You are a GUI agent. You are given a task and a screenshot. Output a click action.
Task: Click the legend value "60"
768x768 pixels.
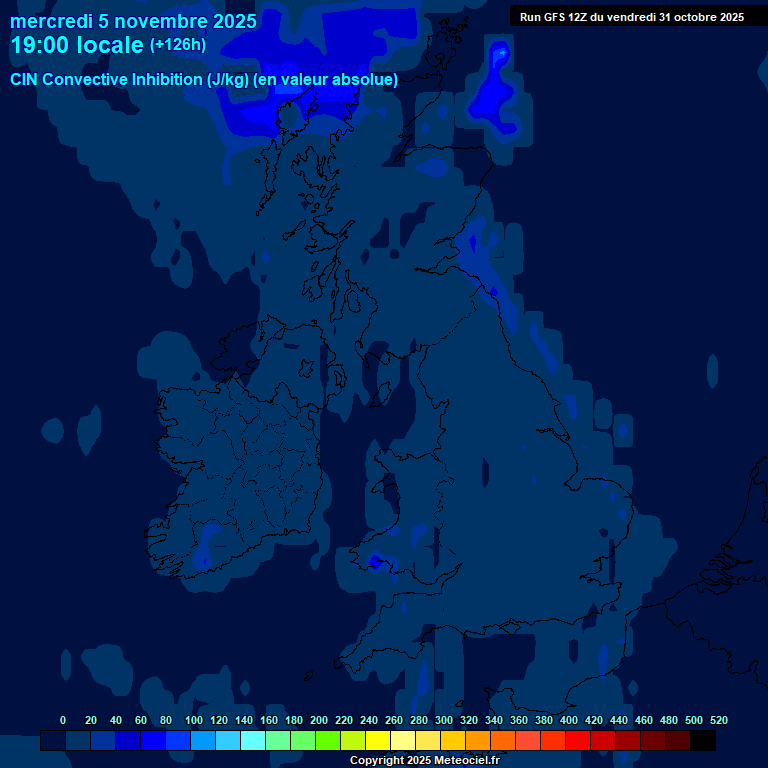pos(141,720)
